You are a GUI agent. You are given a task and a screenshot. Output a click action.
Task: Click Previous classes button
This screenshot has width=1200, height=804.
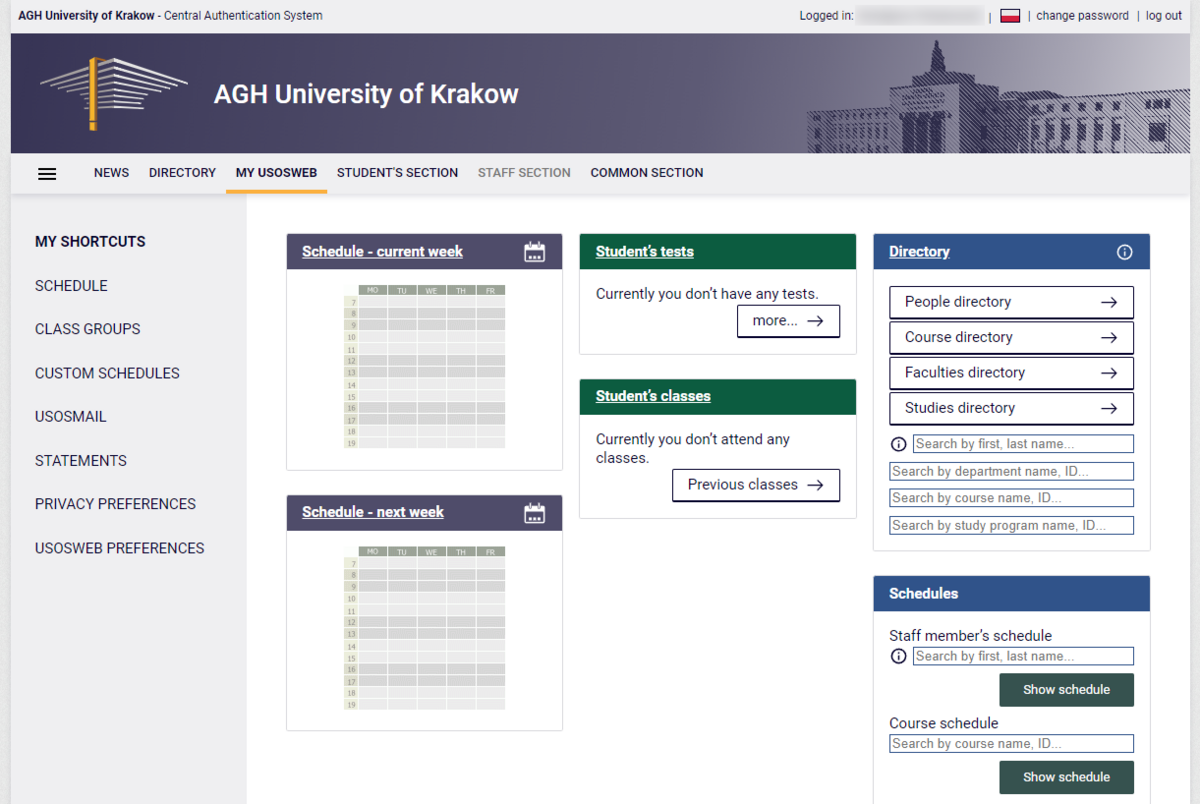[x=755, y=485]
